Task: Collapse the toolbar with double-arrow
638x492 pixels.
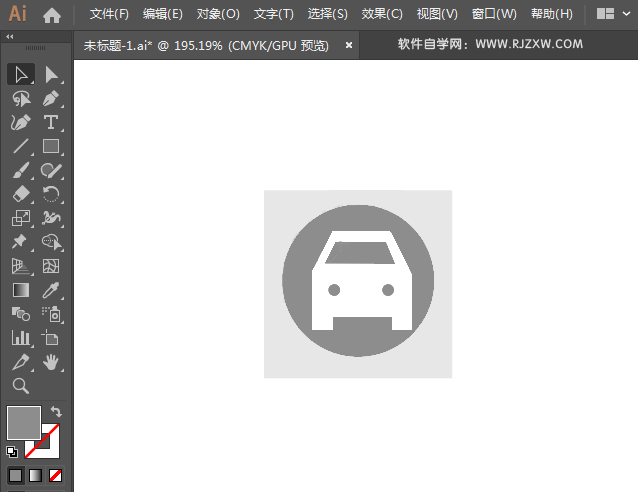Action: click(x=10, y=37)
